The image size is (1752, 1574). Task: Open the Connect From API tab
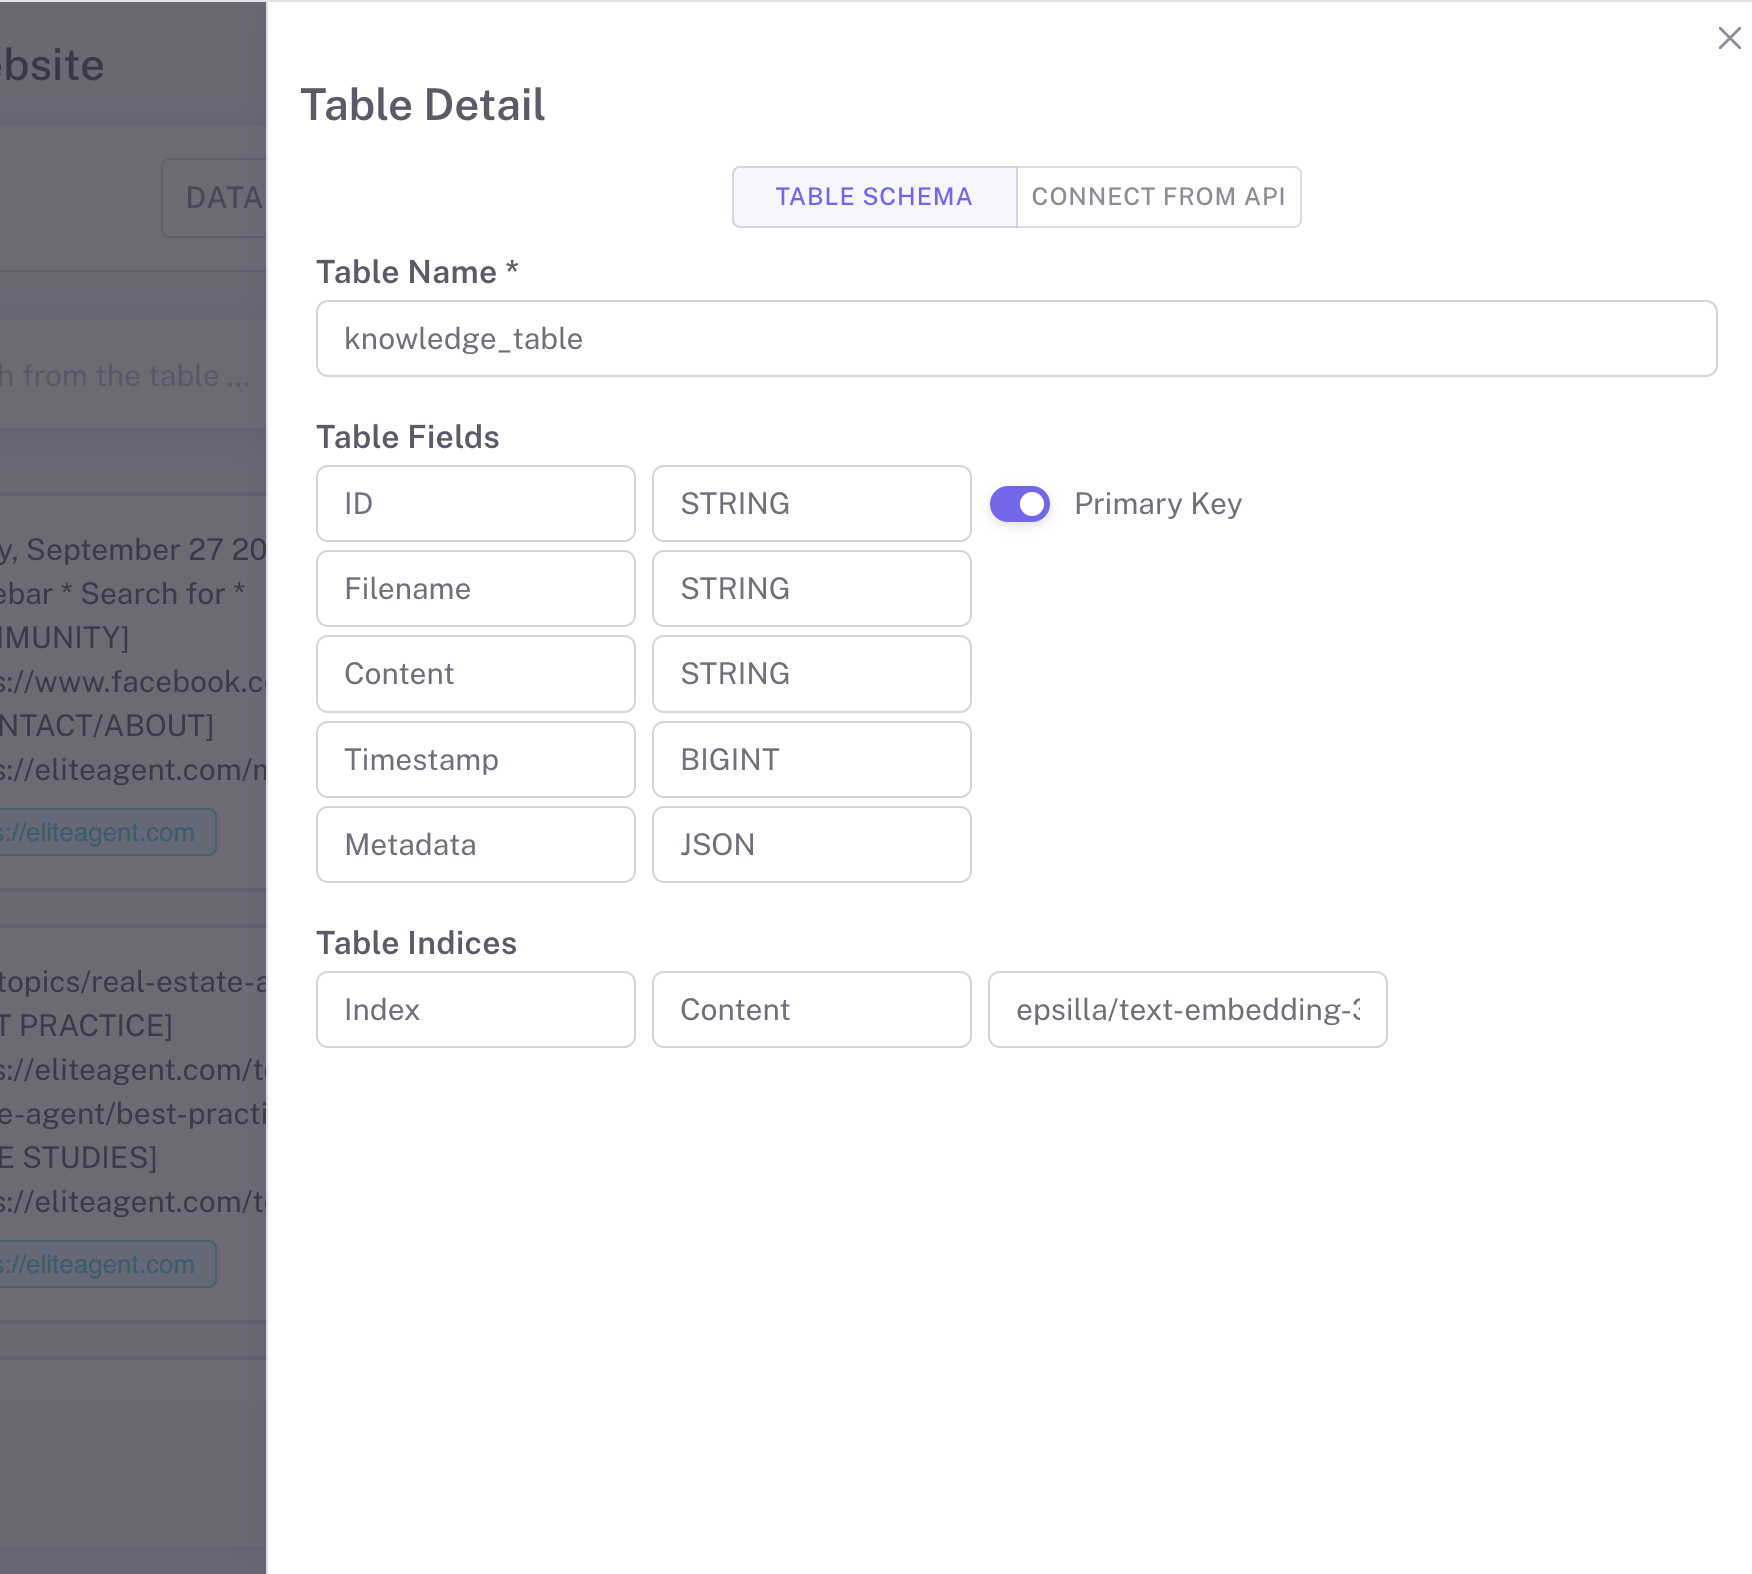click(1158, 197)
